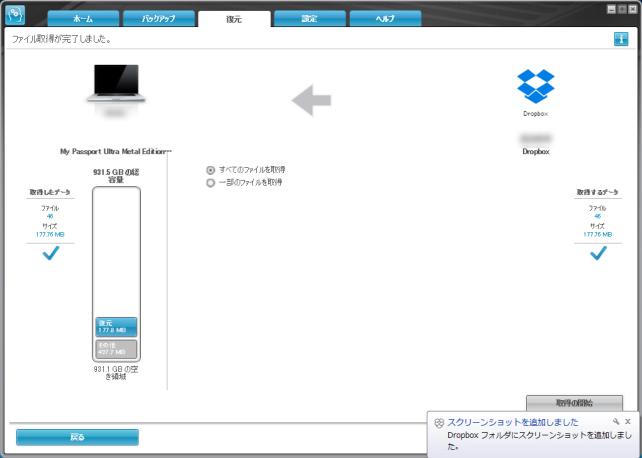The width and height of the screenshot is (642, 458).
Task: Click the gray transfer direction arrow
Action: (x=312, y=100)
